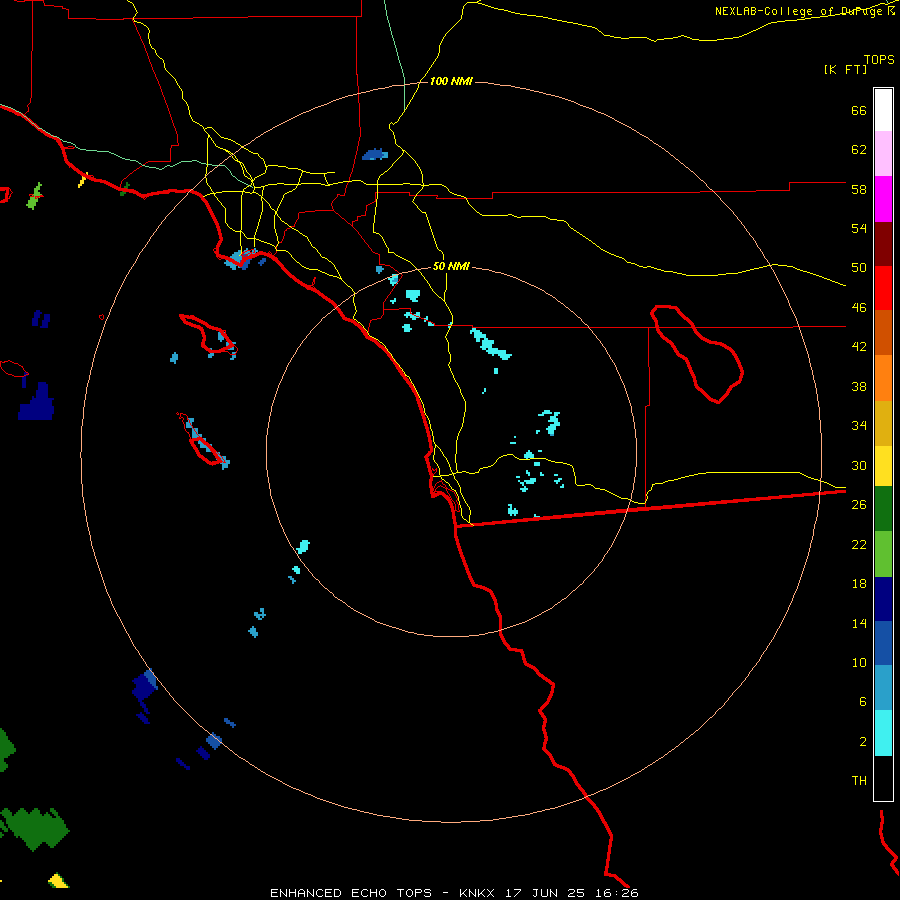
Task: Click the 62 value on the scale
Action: [859, 150]
